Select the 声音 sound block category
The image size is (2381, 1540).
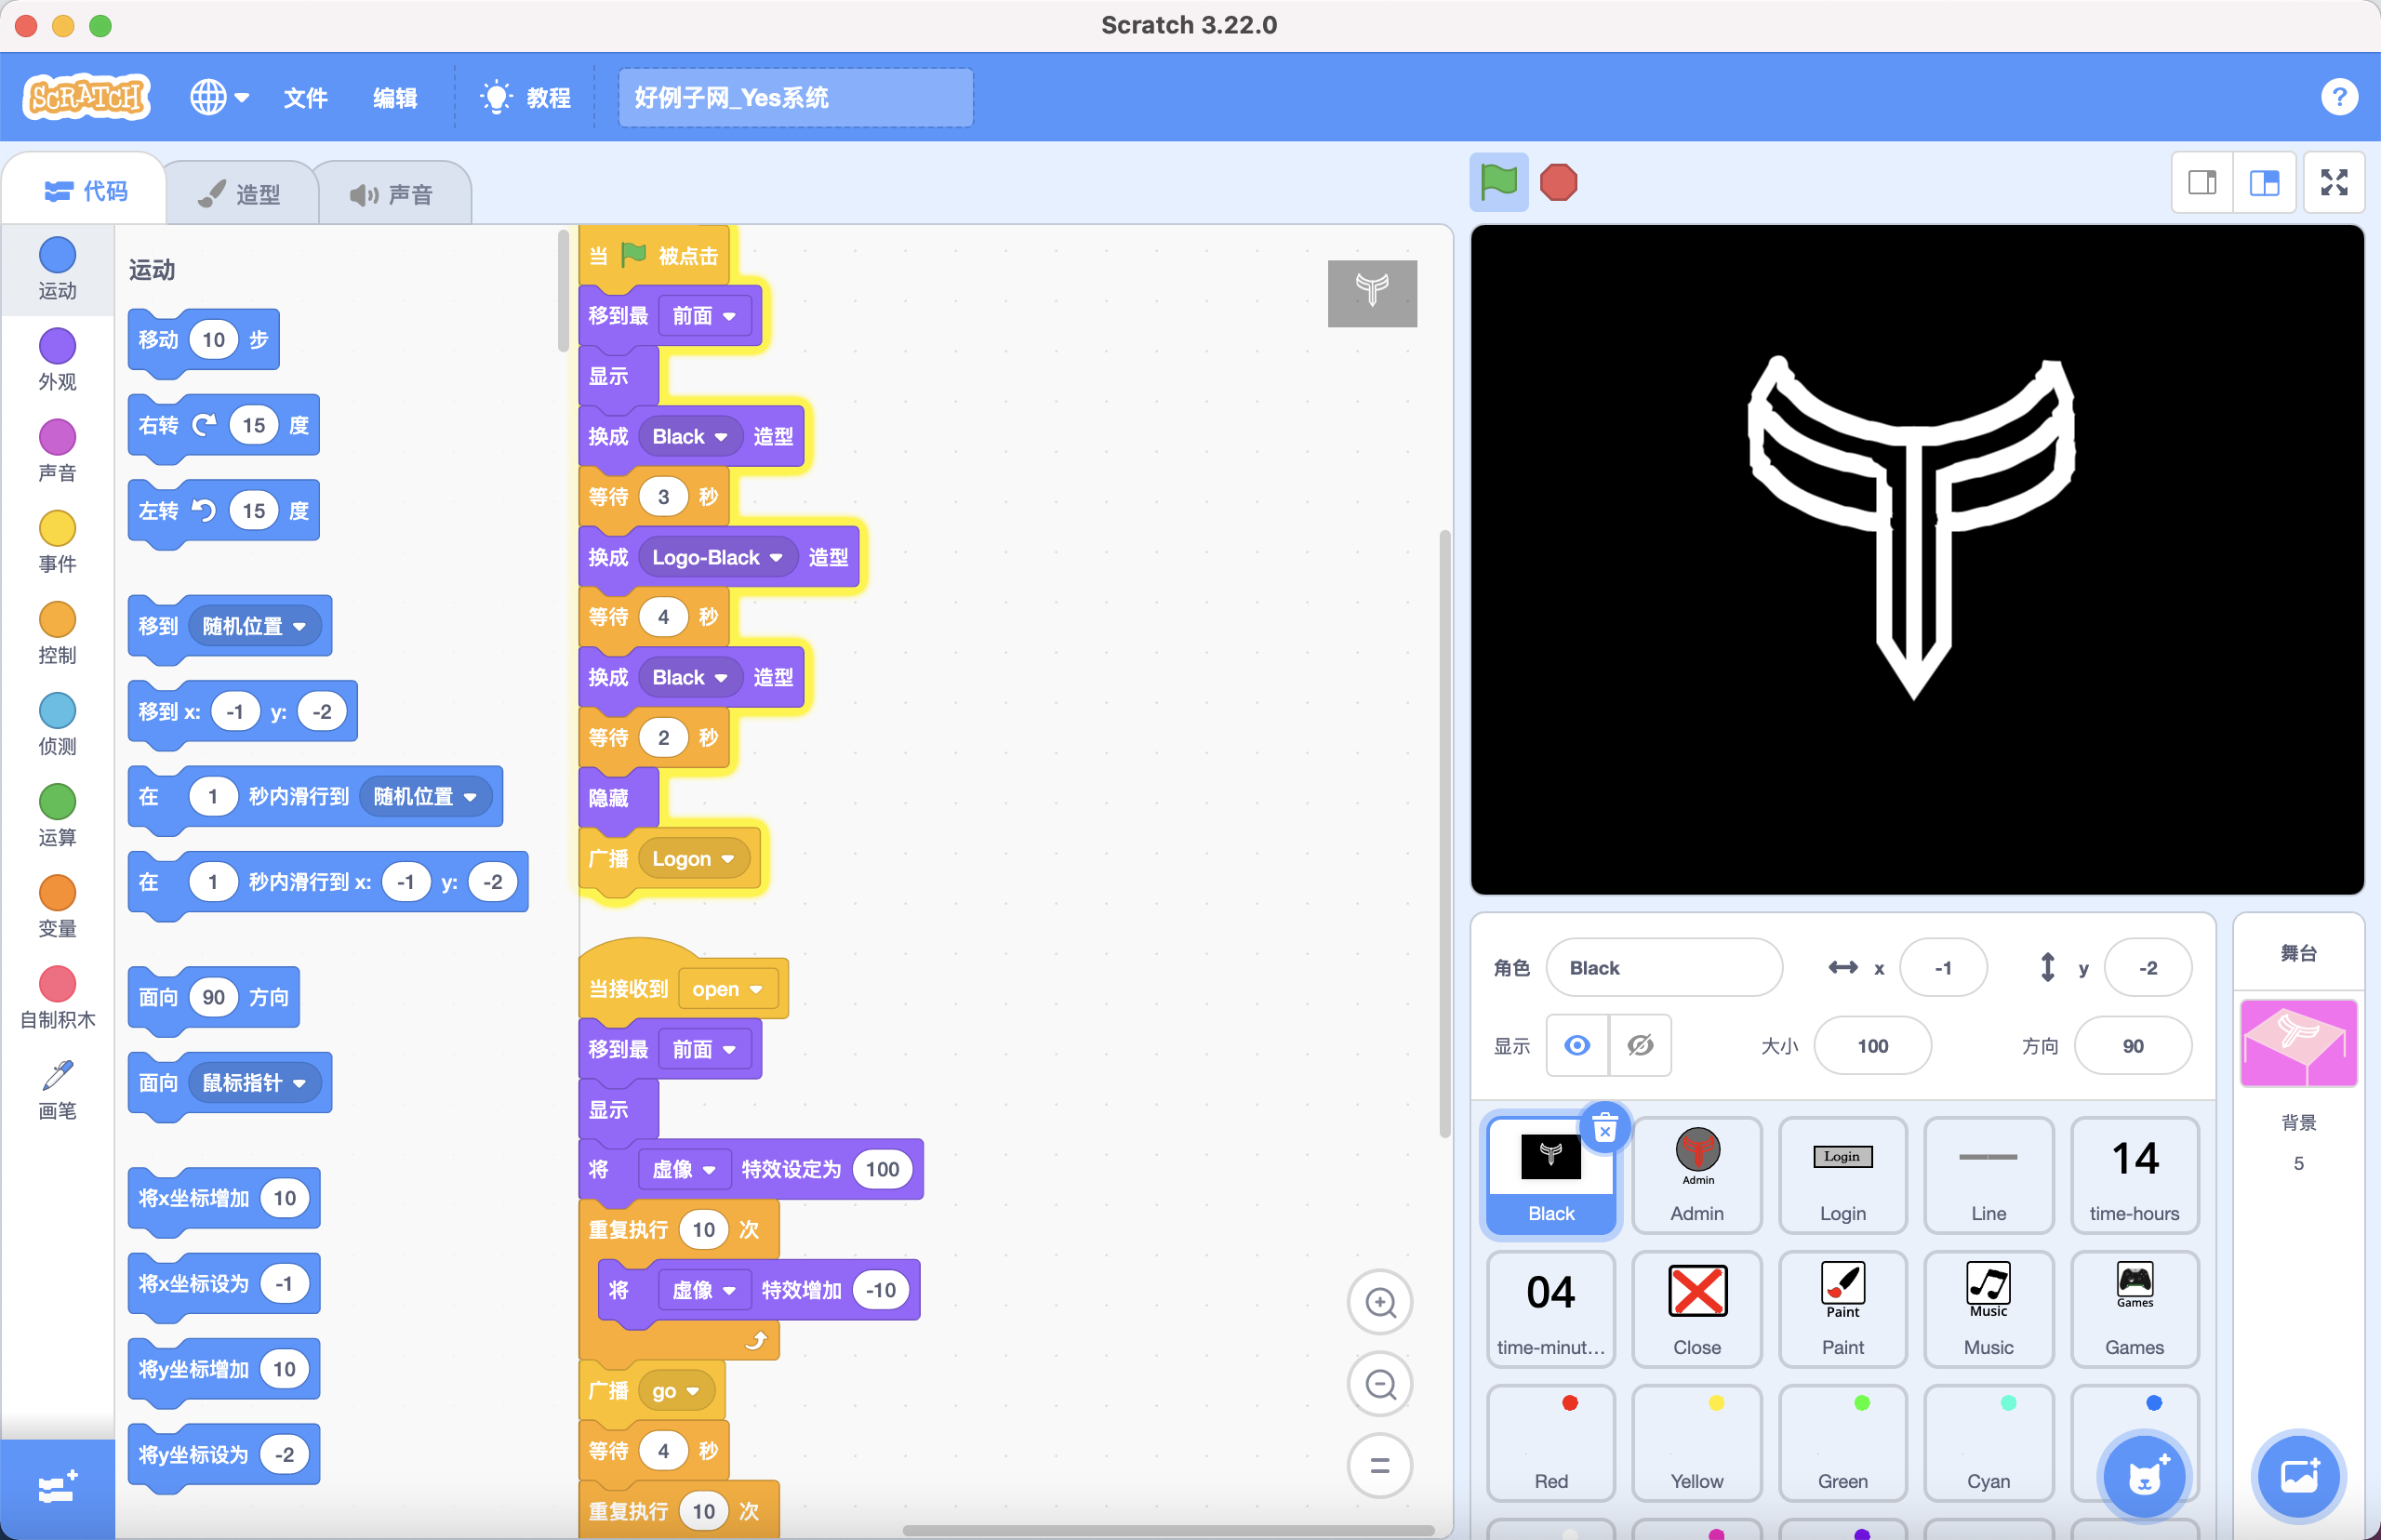click(57, 450)
